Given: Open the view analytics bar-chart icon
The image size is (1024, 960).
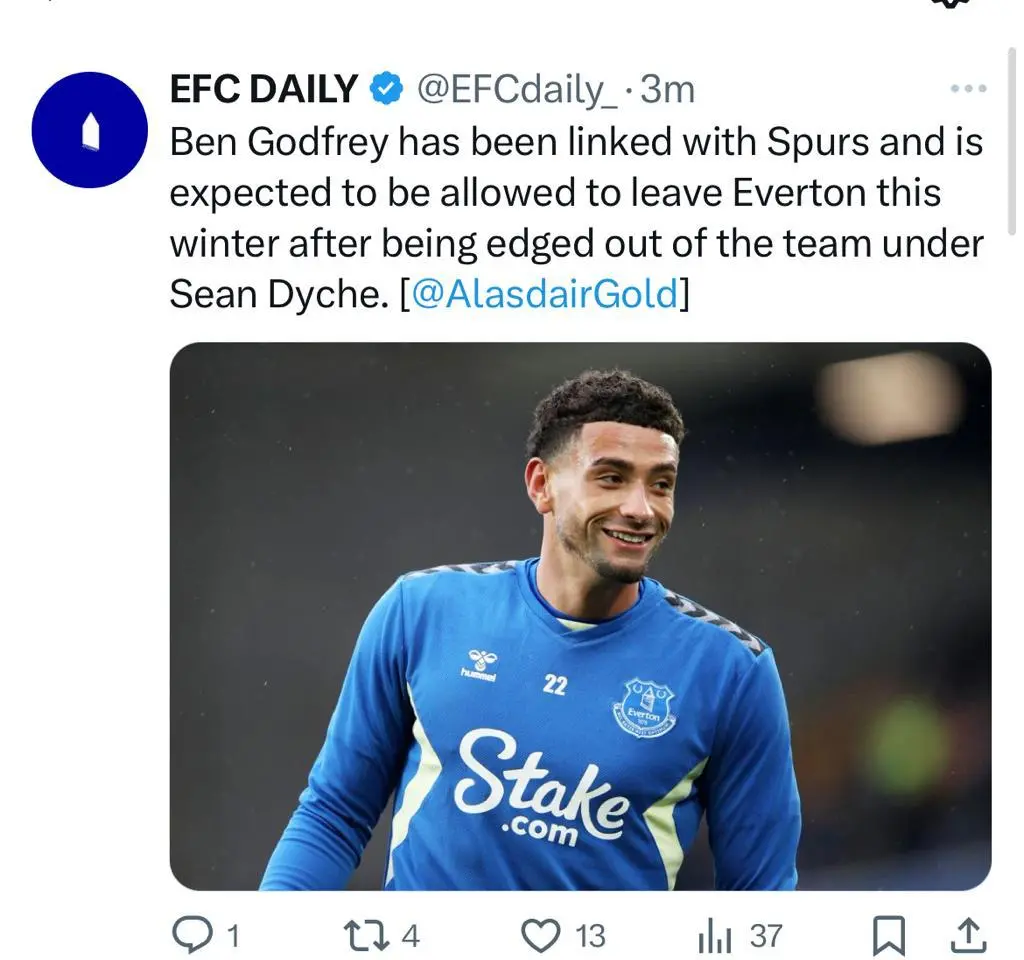Looking at the screenshot, I should tap(714, 937).
